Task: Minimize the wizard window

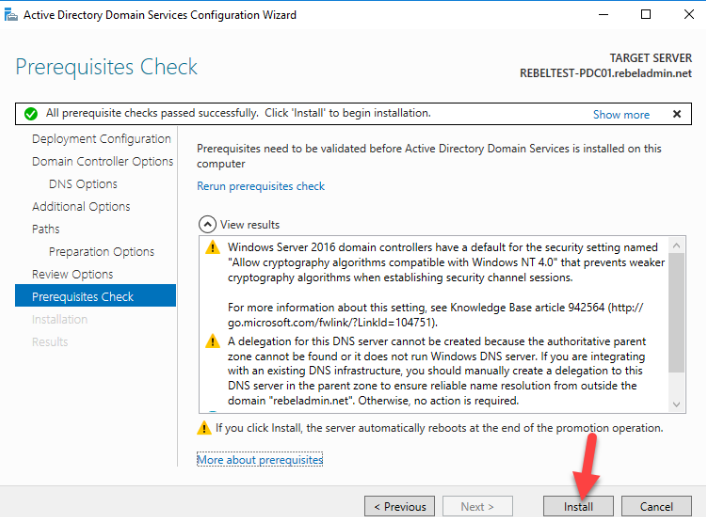Action: pos(603,14)
